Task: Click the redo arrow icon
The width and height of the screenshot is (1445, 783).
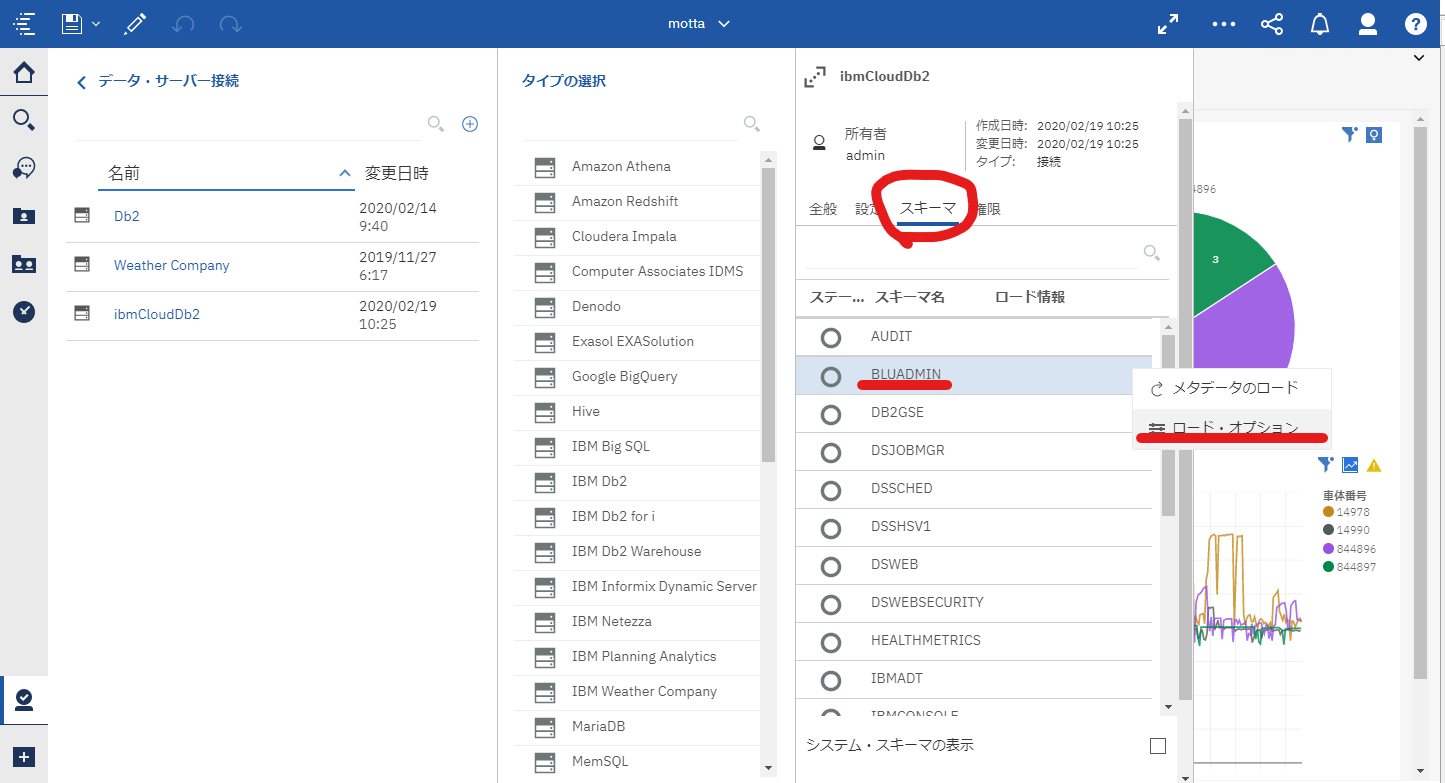Action: 230,24
